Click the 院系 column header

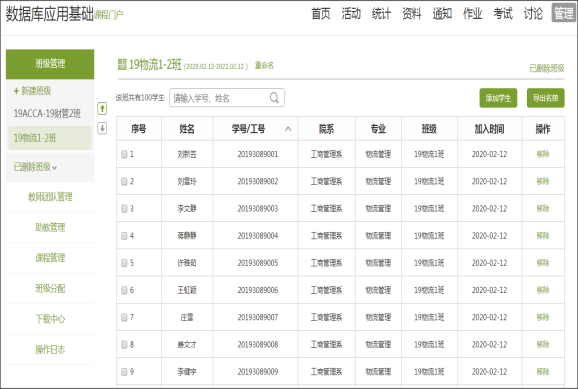tap(326, 129)
